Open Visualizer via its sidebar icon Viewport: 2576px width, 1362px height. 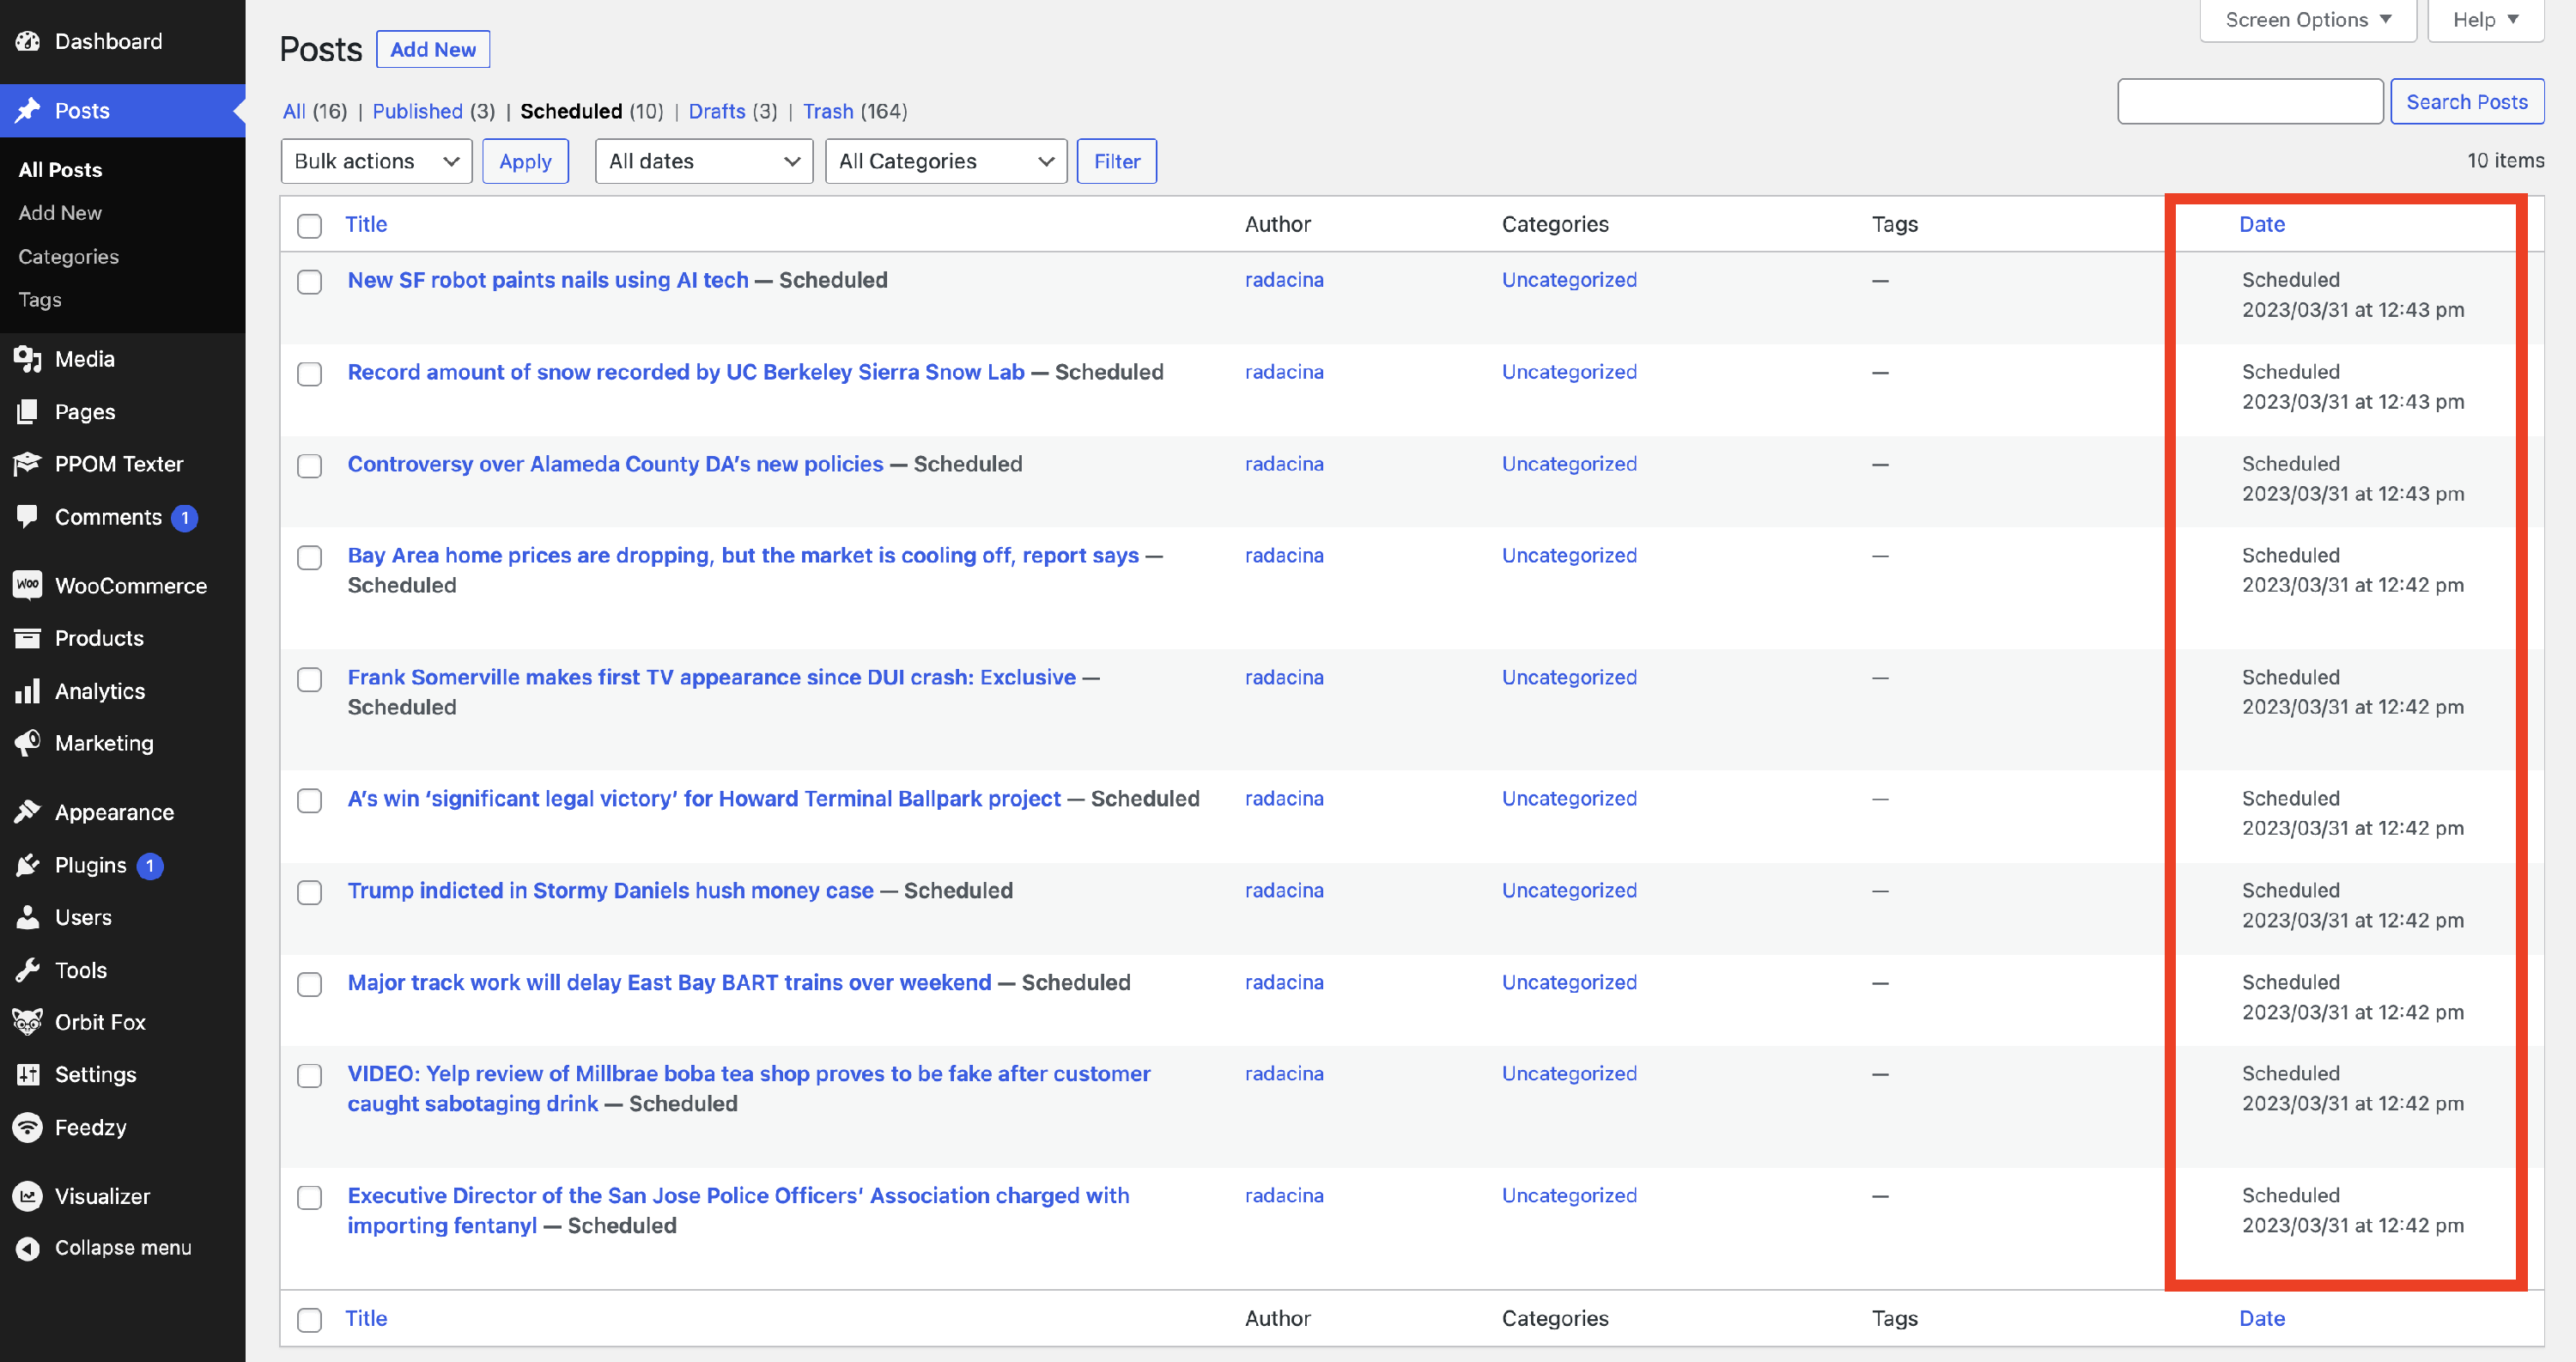pyautogui.click(x=27, y=1196)
